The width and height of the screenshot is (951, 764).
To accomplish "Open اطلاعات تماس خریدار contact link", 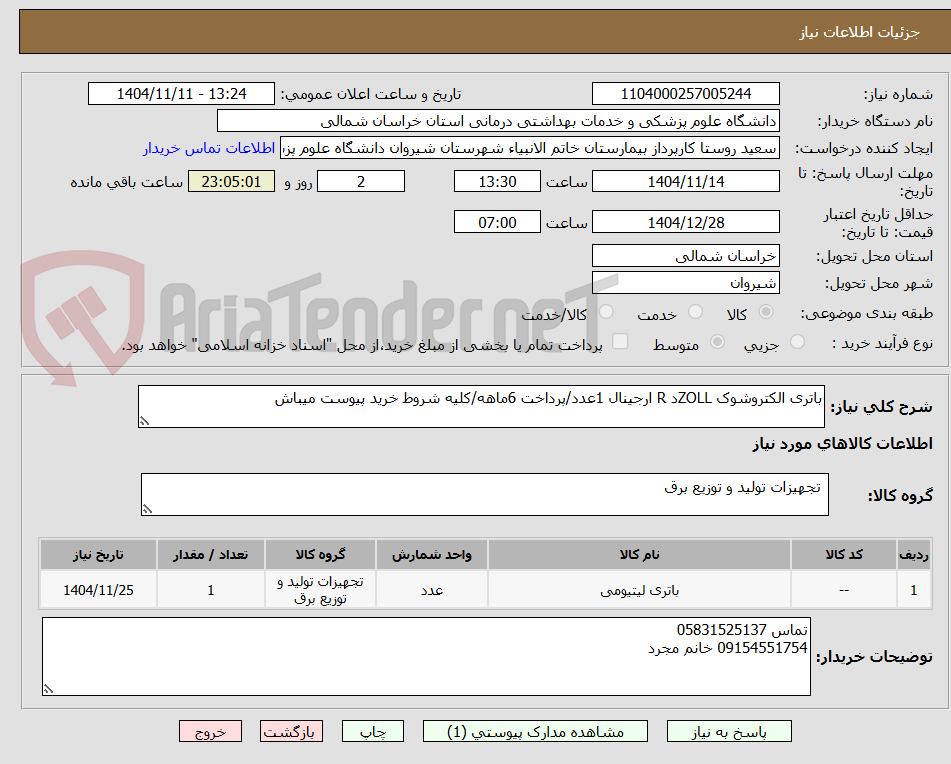I will [x=209, y=149].
